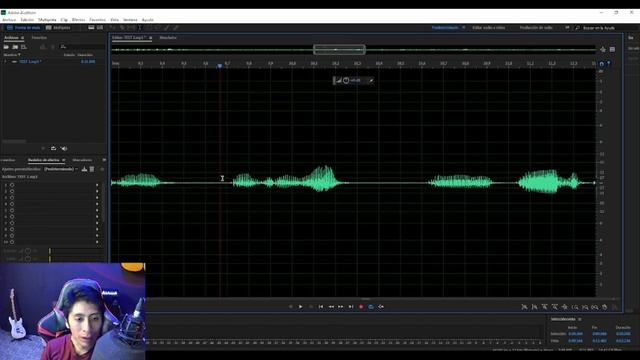Toggle power for effect slot 7
The image size is (640, 360).
12,223
